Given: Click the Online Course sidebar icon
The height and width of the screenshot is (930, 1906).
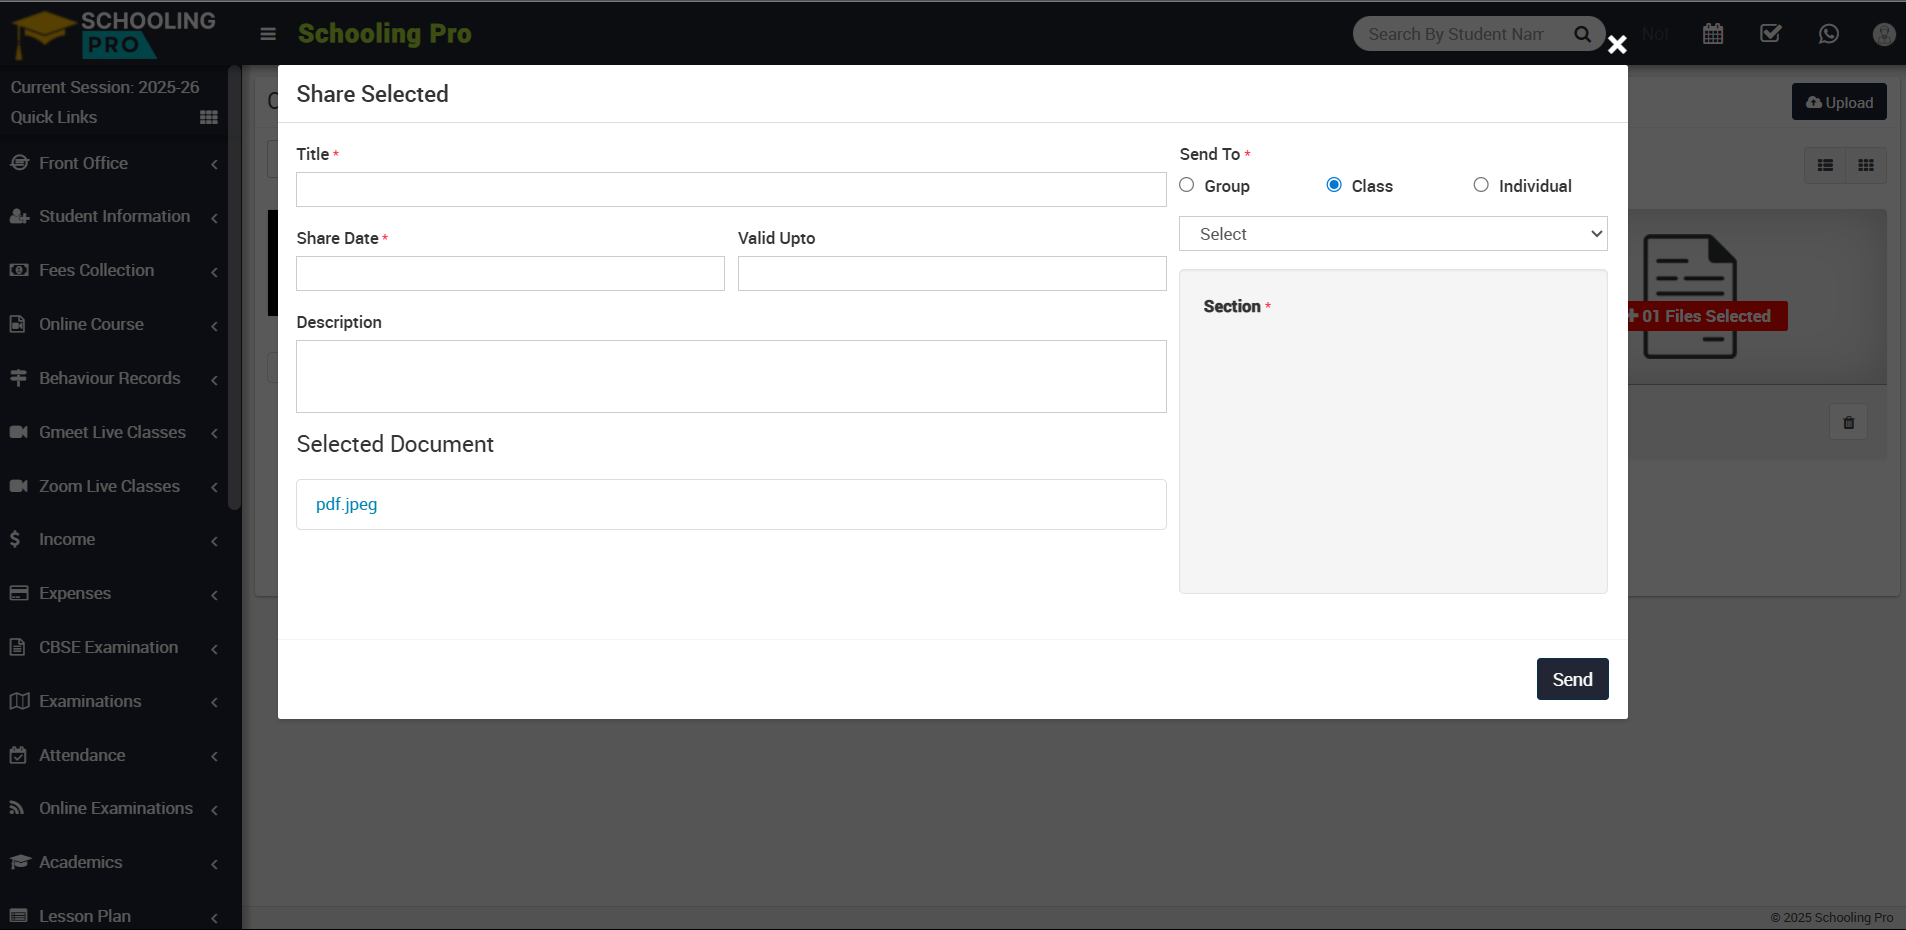Looking at the screenshot, I should point(19,324).
